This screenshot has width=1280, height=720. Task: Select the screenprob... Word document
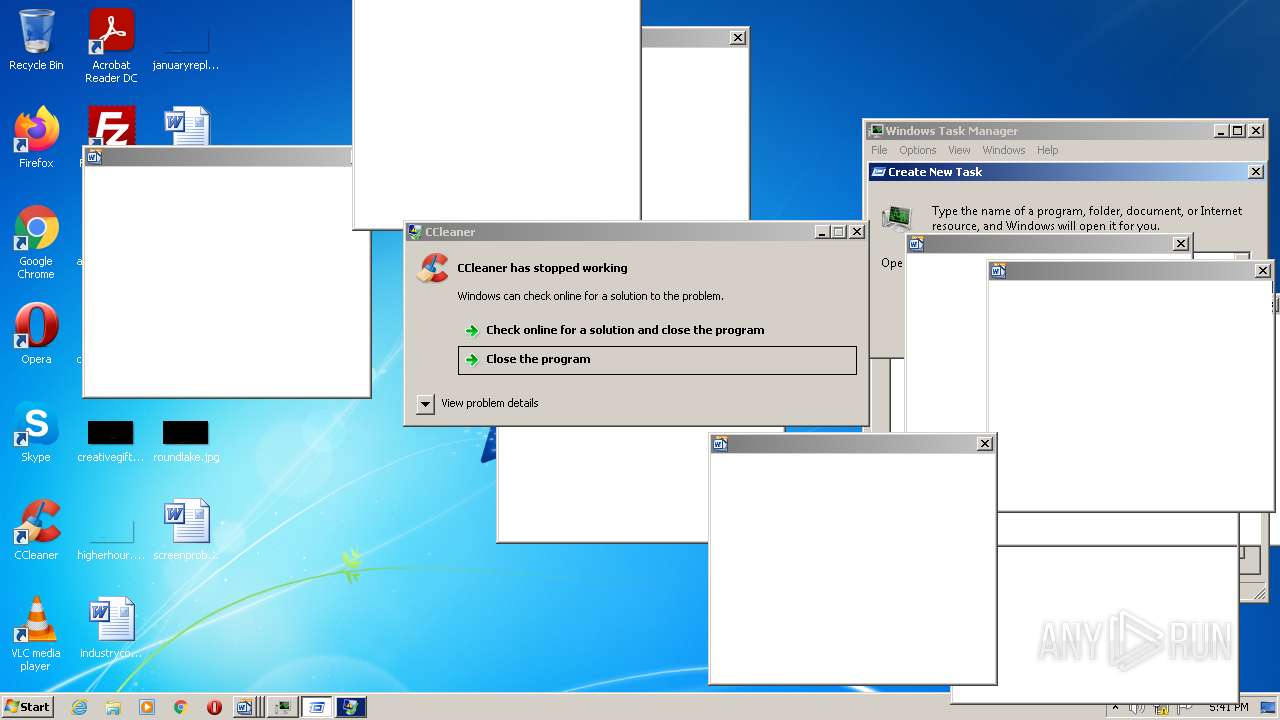186,530
